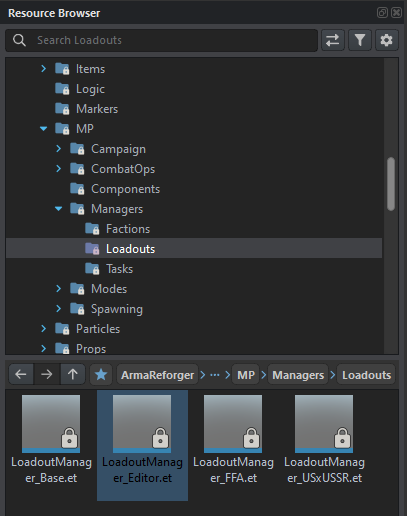
Task: Click the Search Loadouts field
Action: coord(161,40)
